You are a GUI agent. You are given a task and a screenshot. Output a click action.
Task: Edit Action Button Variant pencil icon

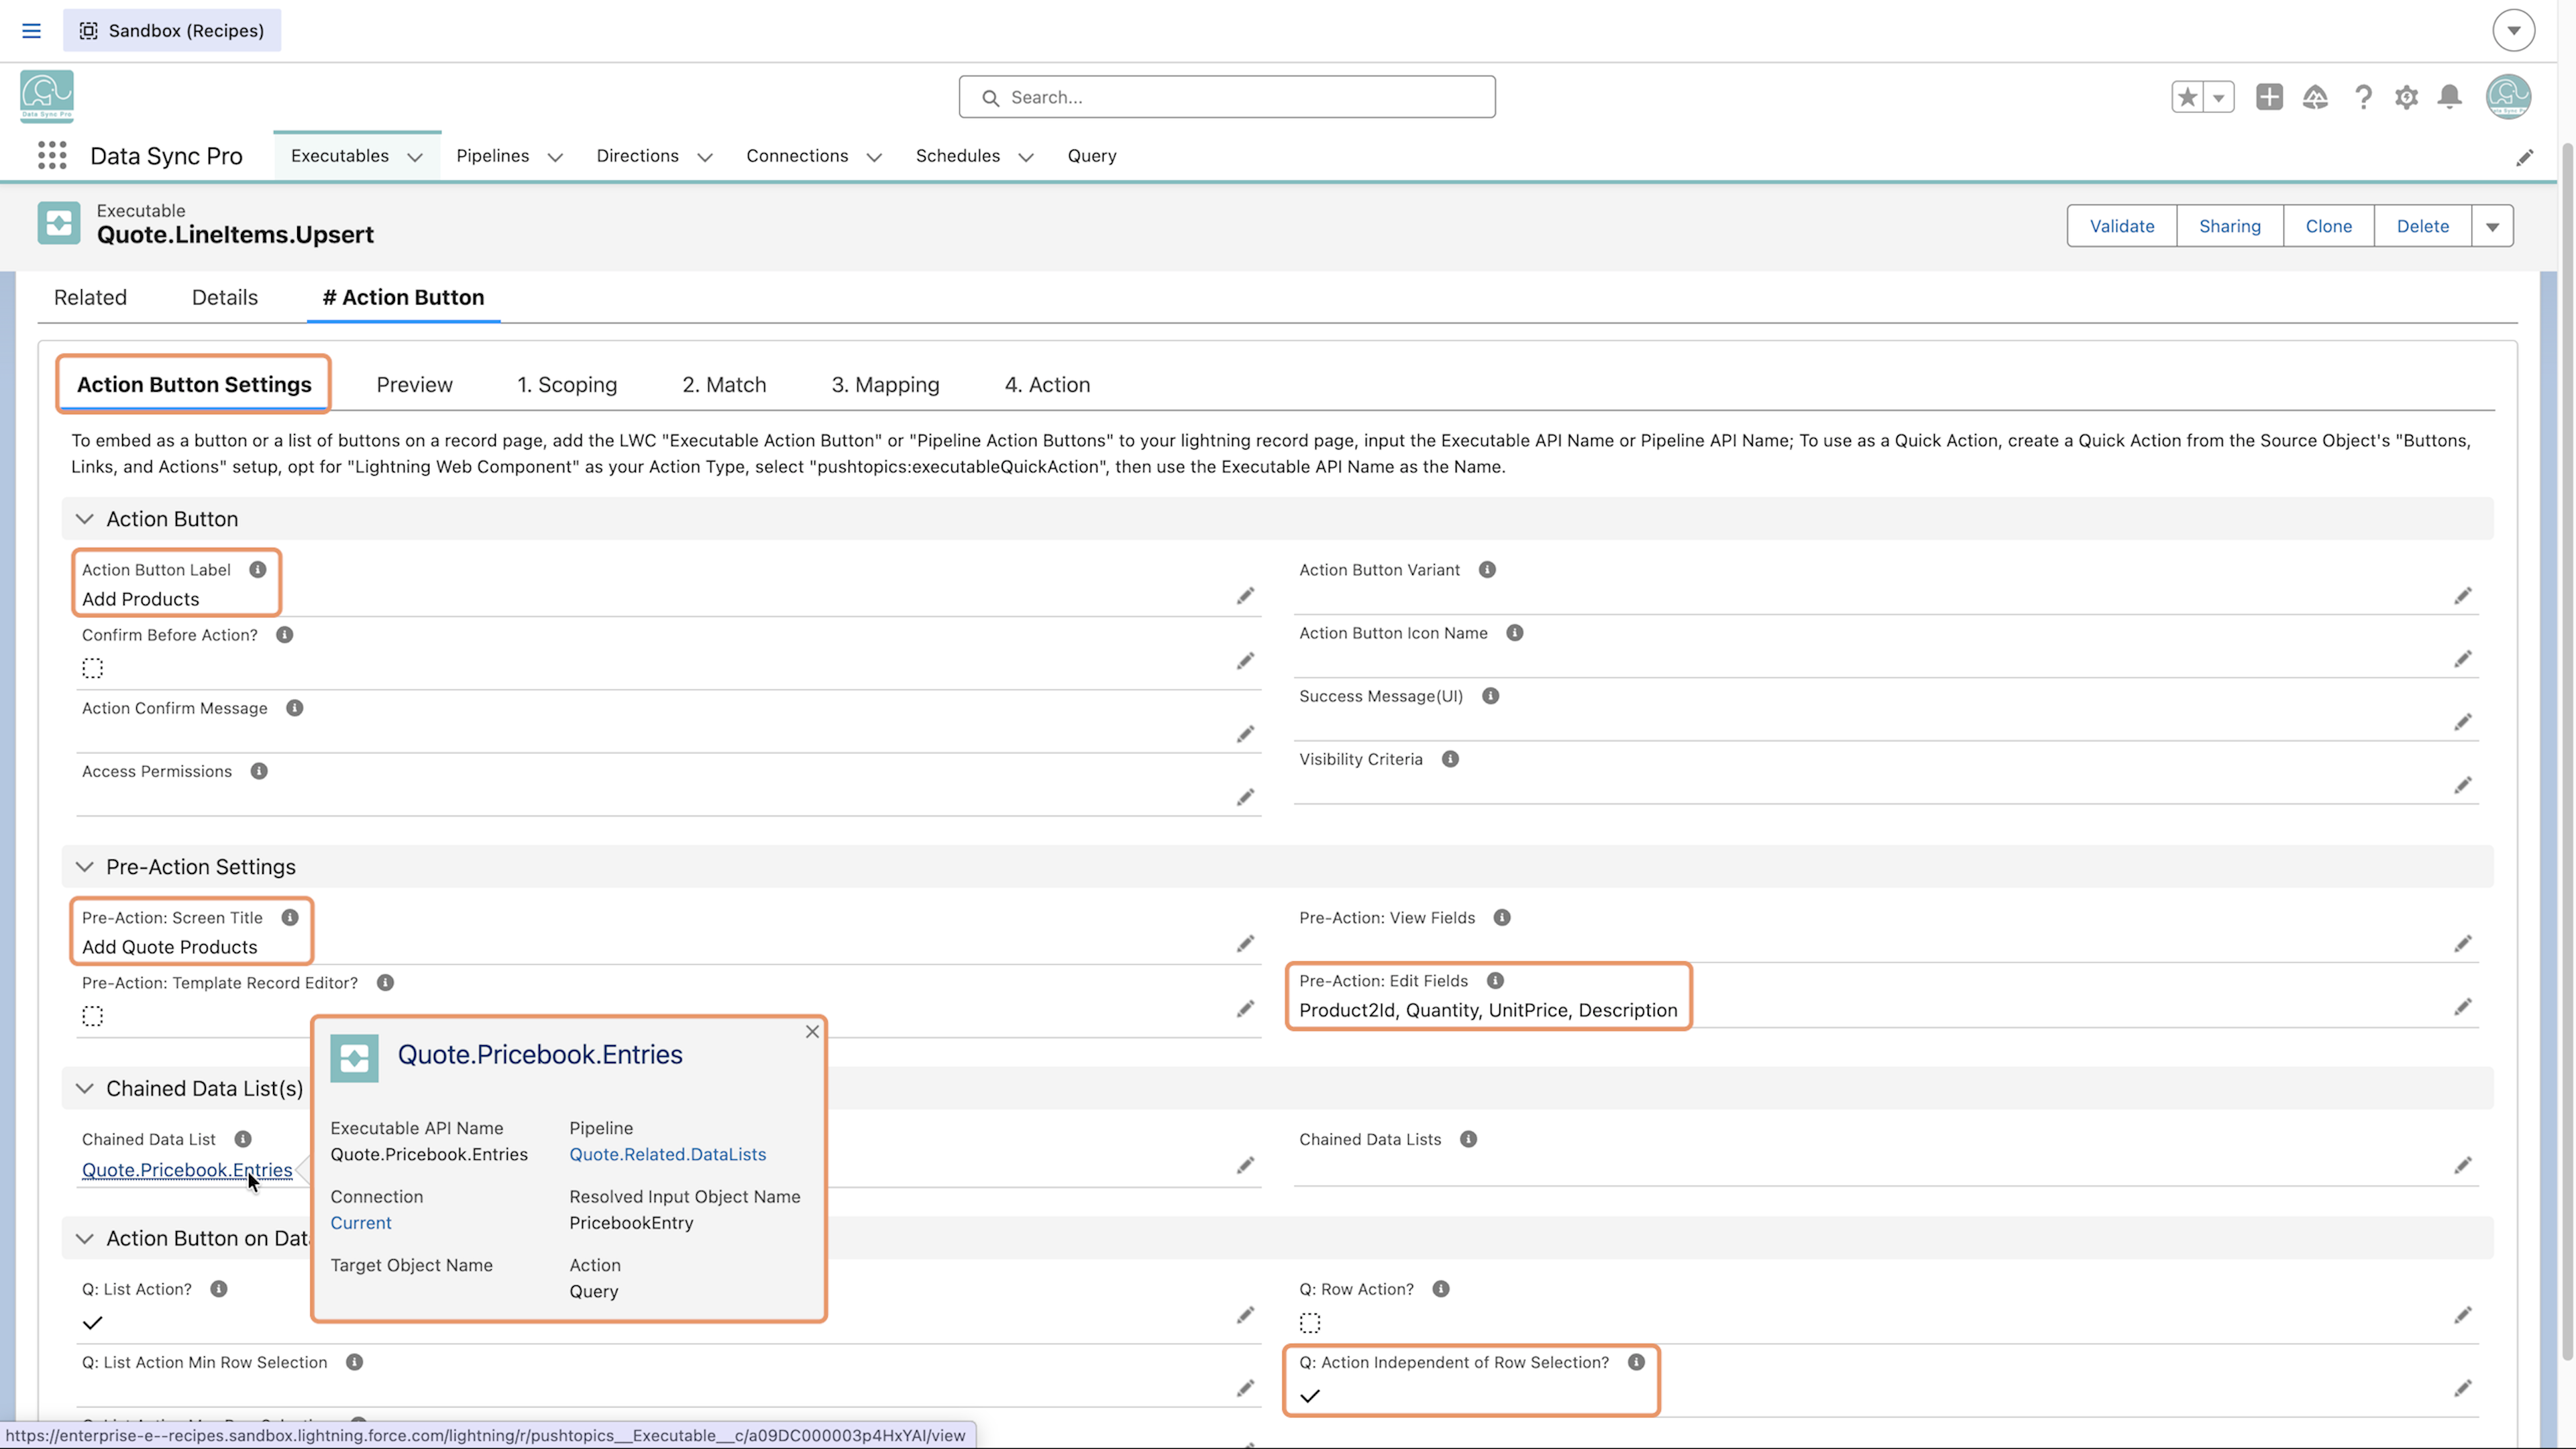pyautogui.click(x=2463, y=596)
